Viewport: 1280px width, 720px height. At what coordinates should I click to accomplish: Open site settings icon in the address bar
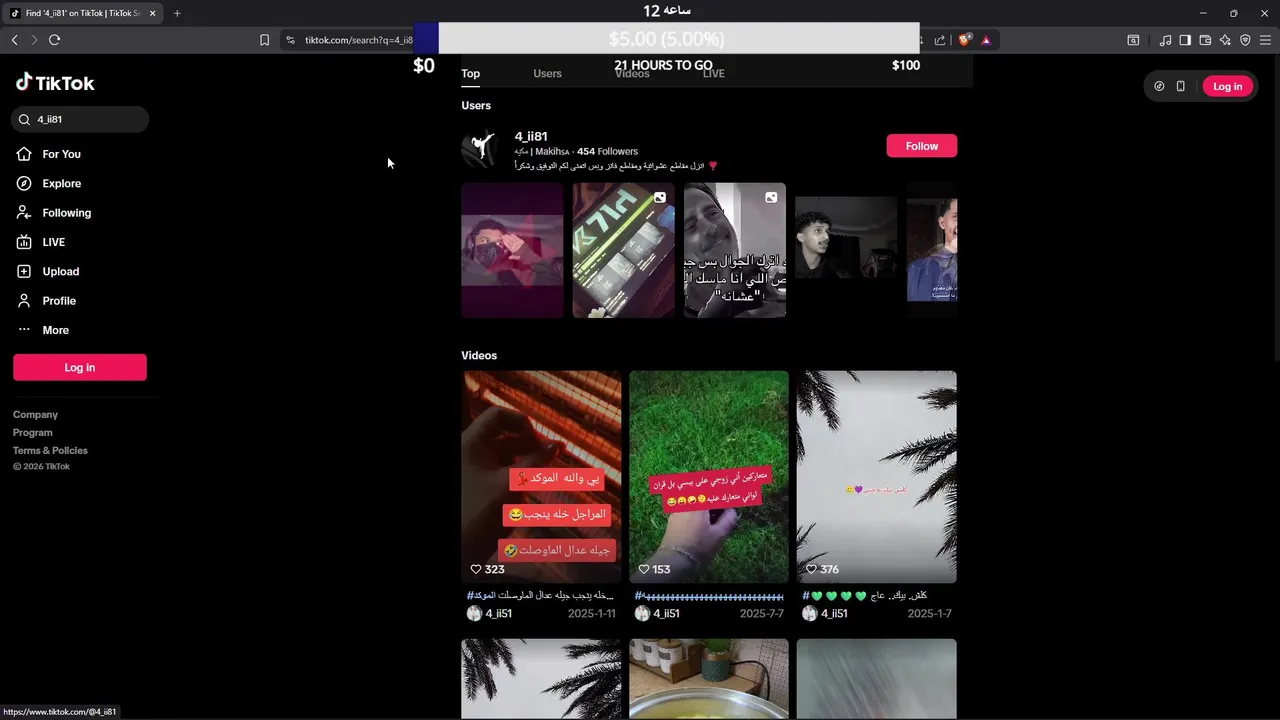pos(290,40)
